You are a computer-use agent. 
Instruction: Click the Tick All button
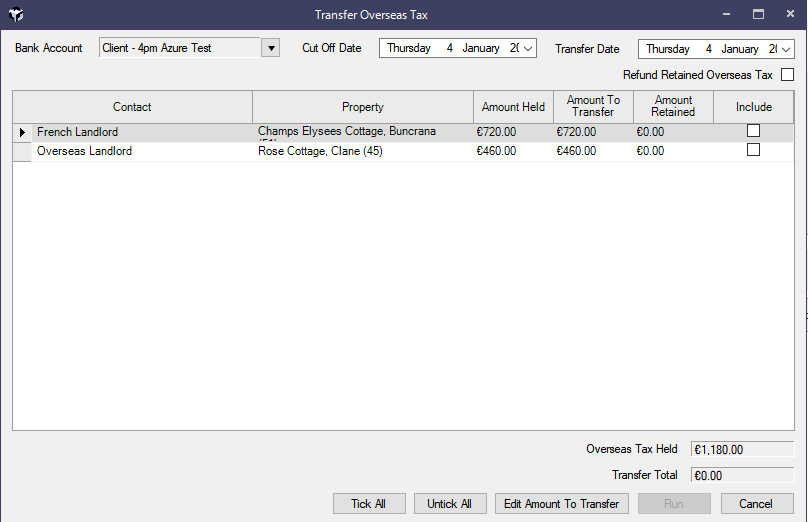368,504
